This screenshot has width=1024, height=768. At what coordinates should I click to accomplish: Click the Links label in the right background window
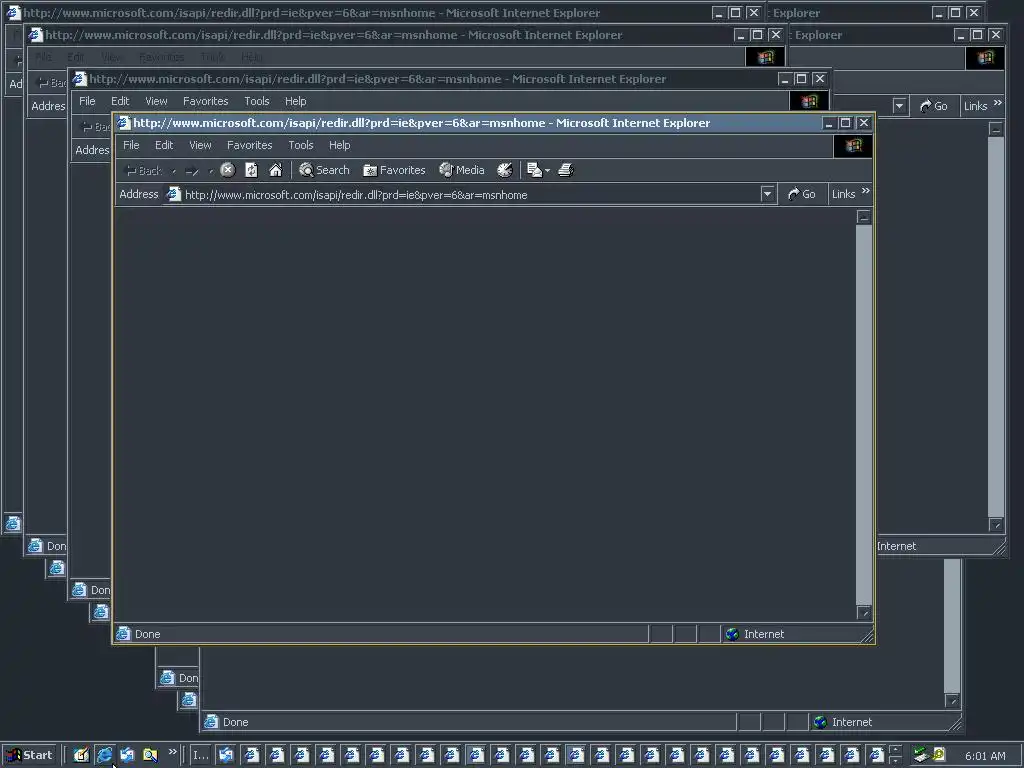[976, 106]
